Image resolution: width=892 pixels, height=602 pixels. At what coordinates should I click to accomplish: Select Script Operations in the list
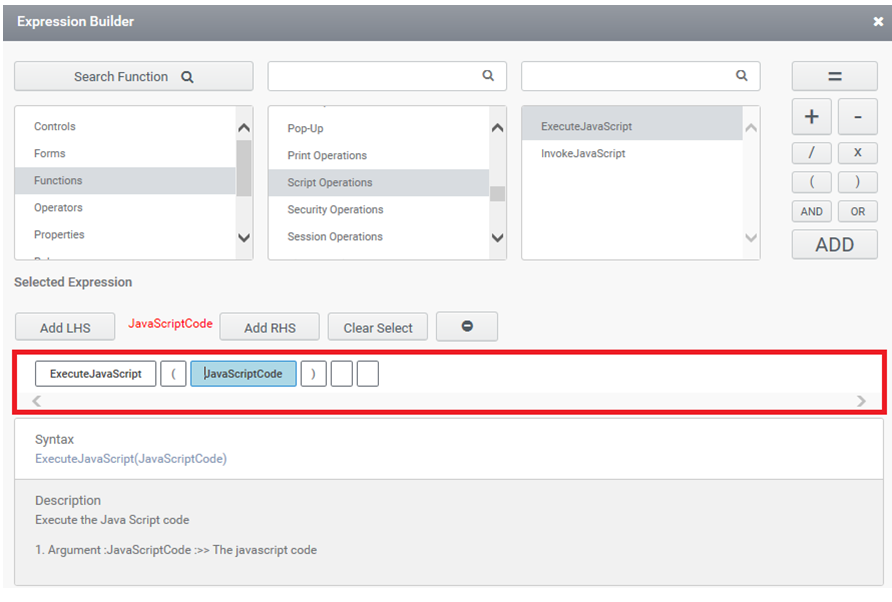(330, 183)
